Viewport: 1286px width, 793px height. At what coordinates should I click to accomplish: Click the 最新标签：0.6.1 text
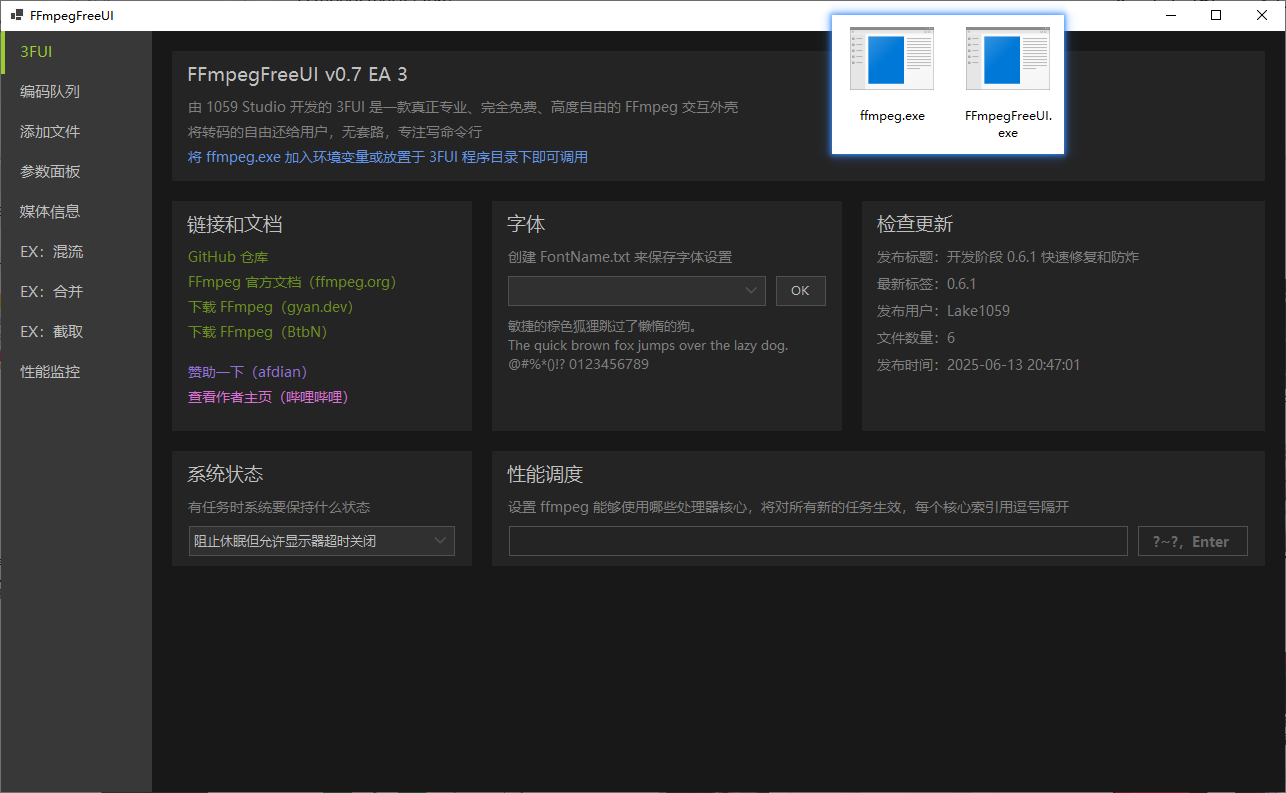coord(927,284)
